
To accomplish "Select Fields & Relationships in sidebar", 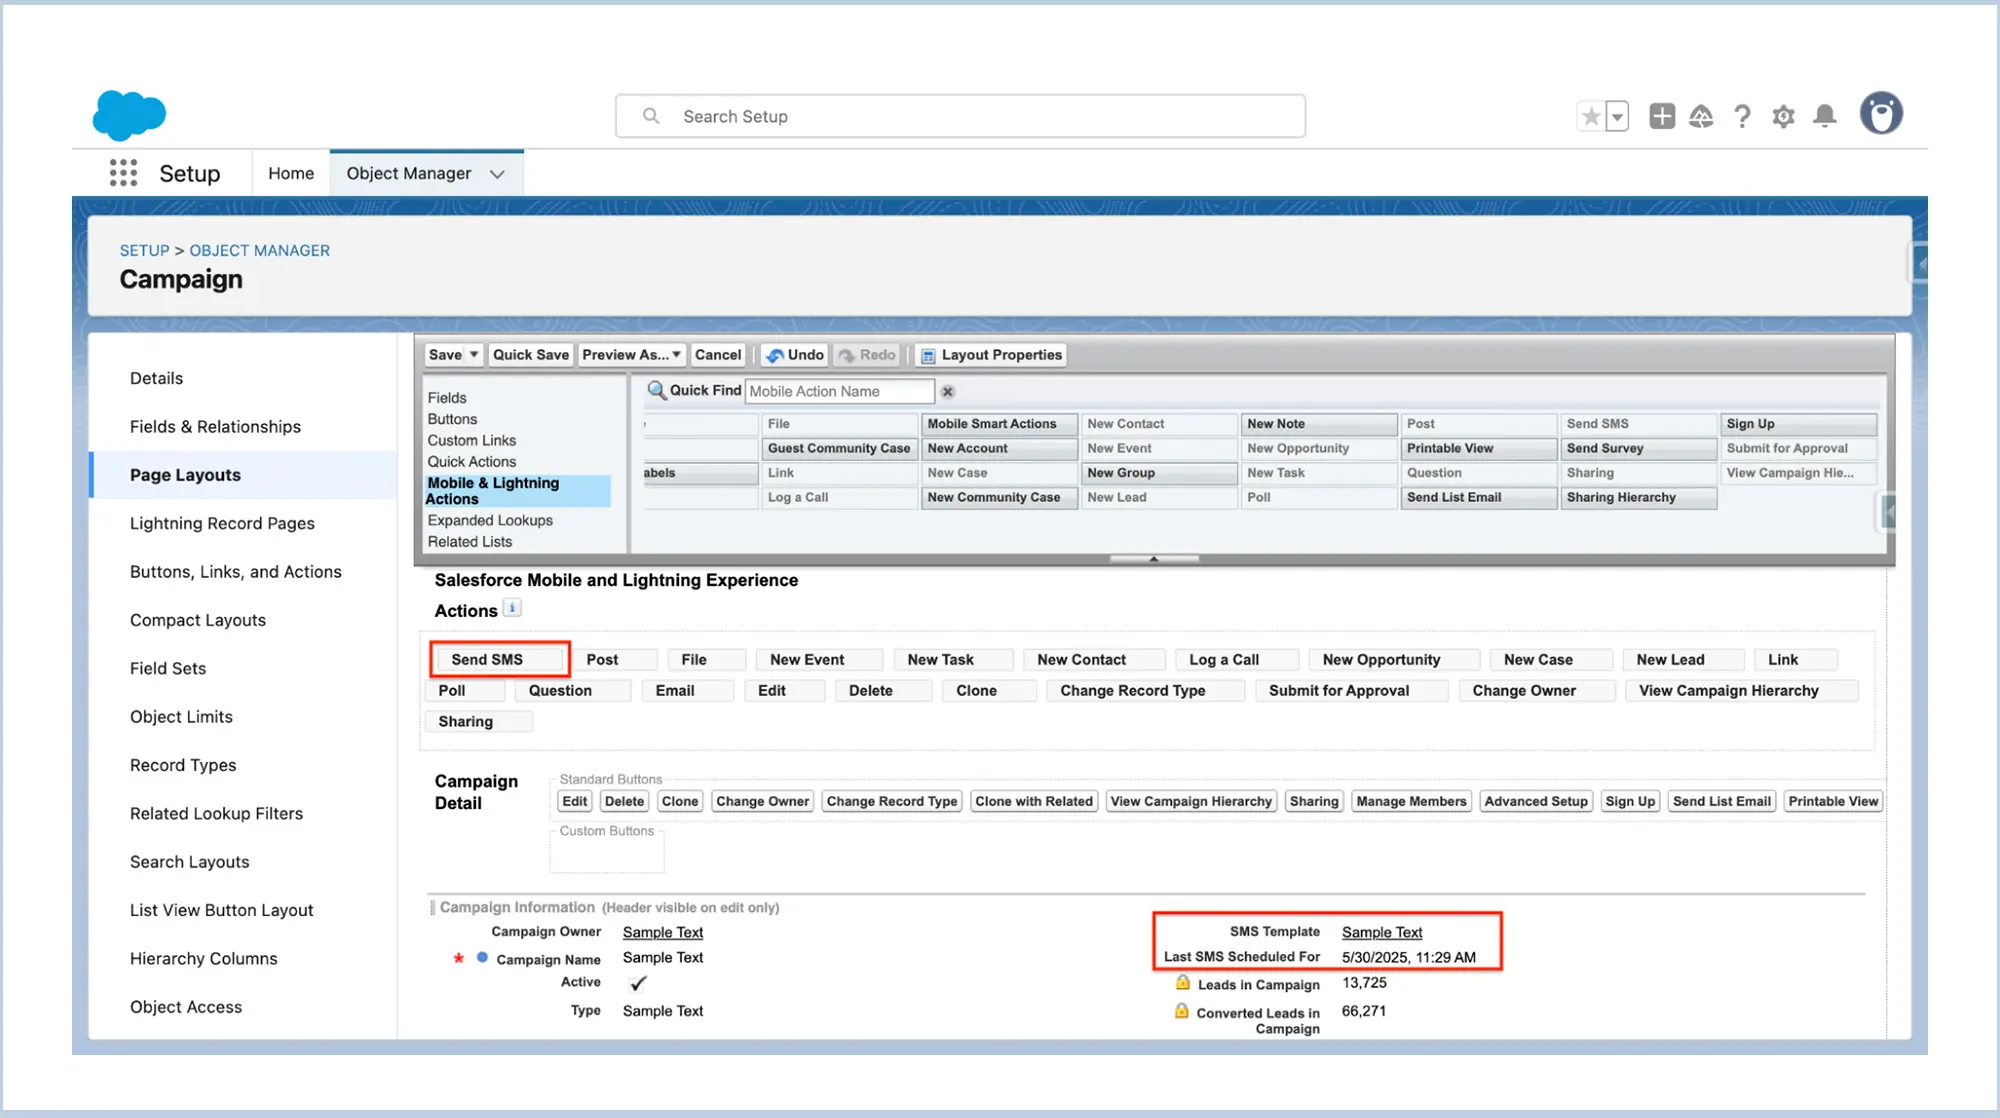I will [x=215, y=427].
